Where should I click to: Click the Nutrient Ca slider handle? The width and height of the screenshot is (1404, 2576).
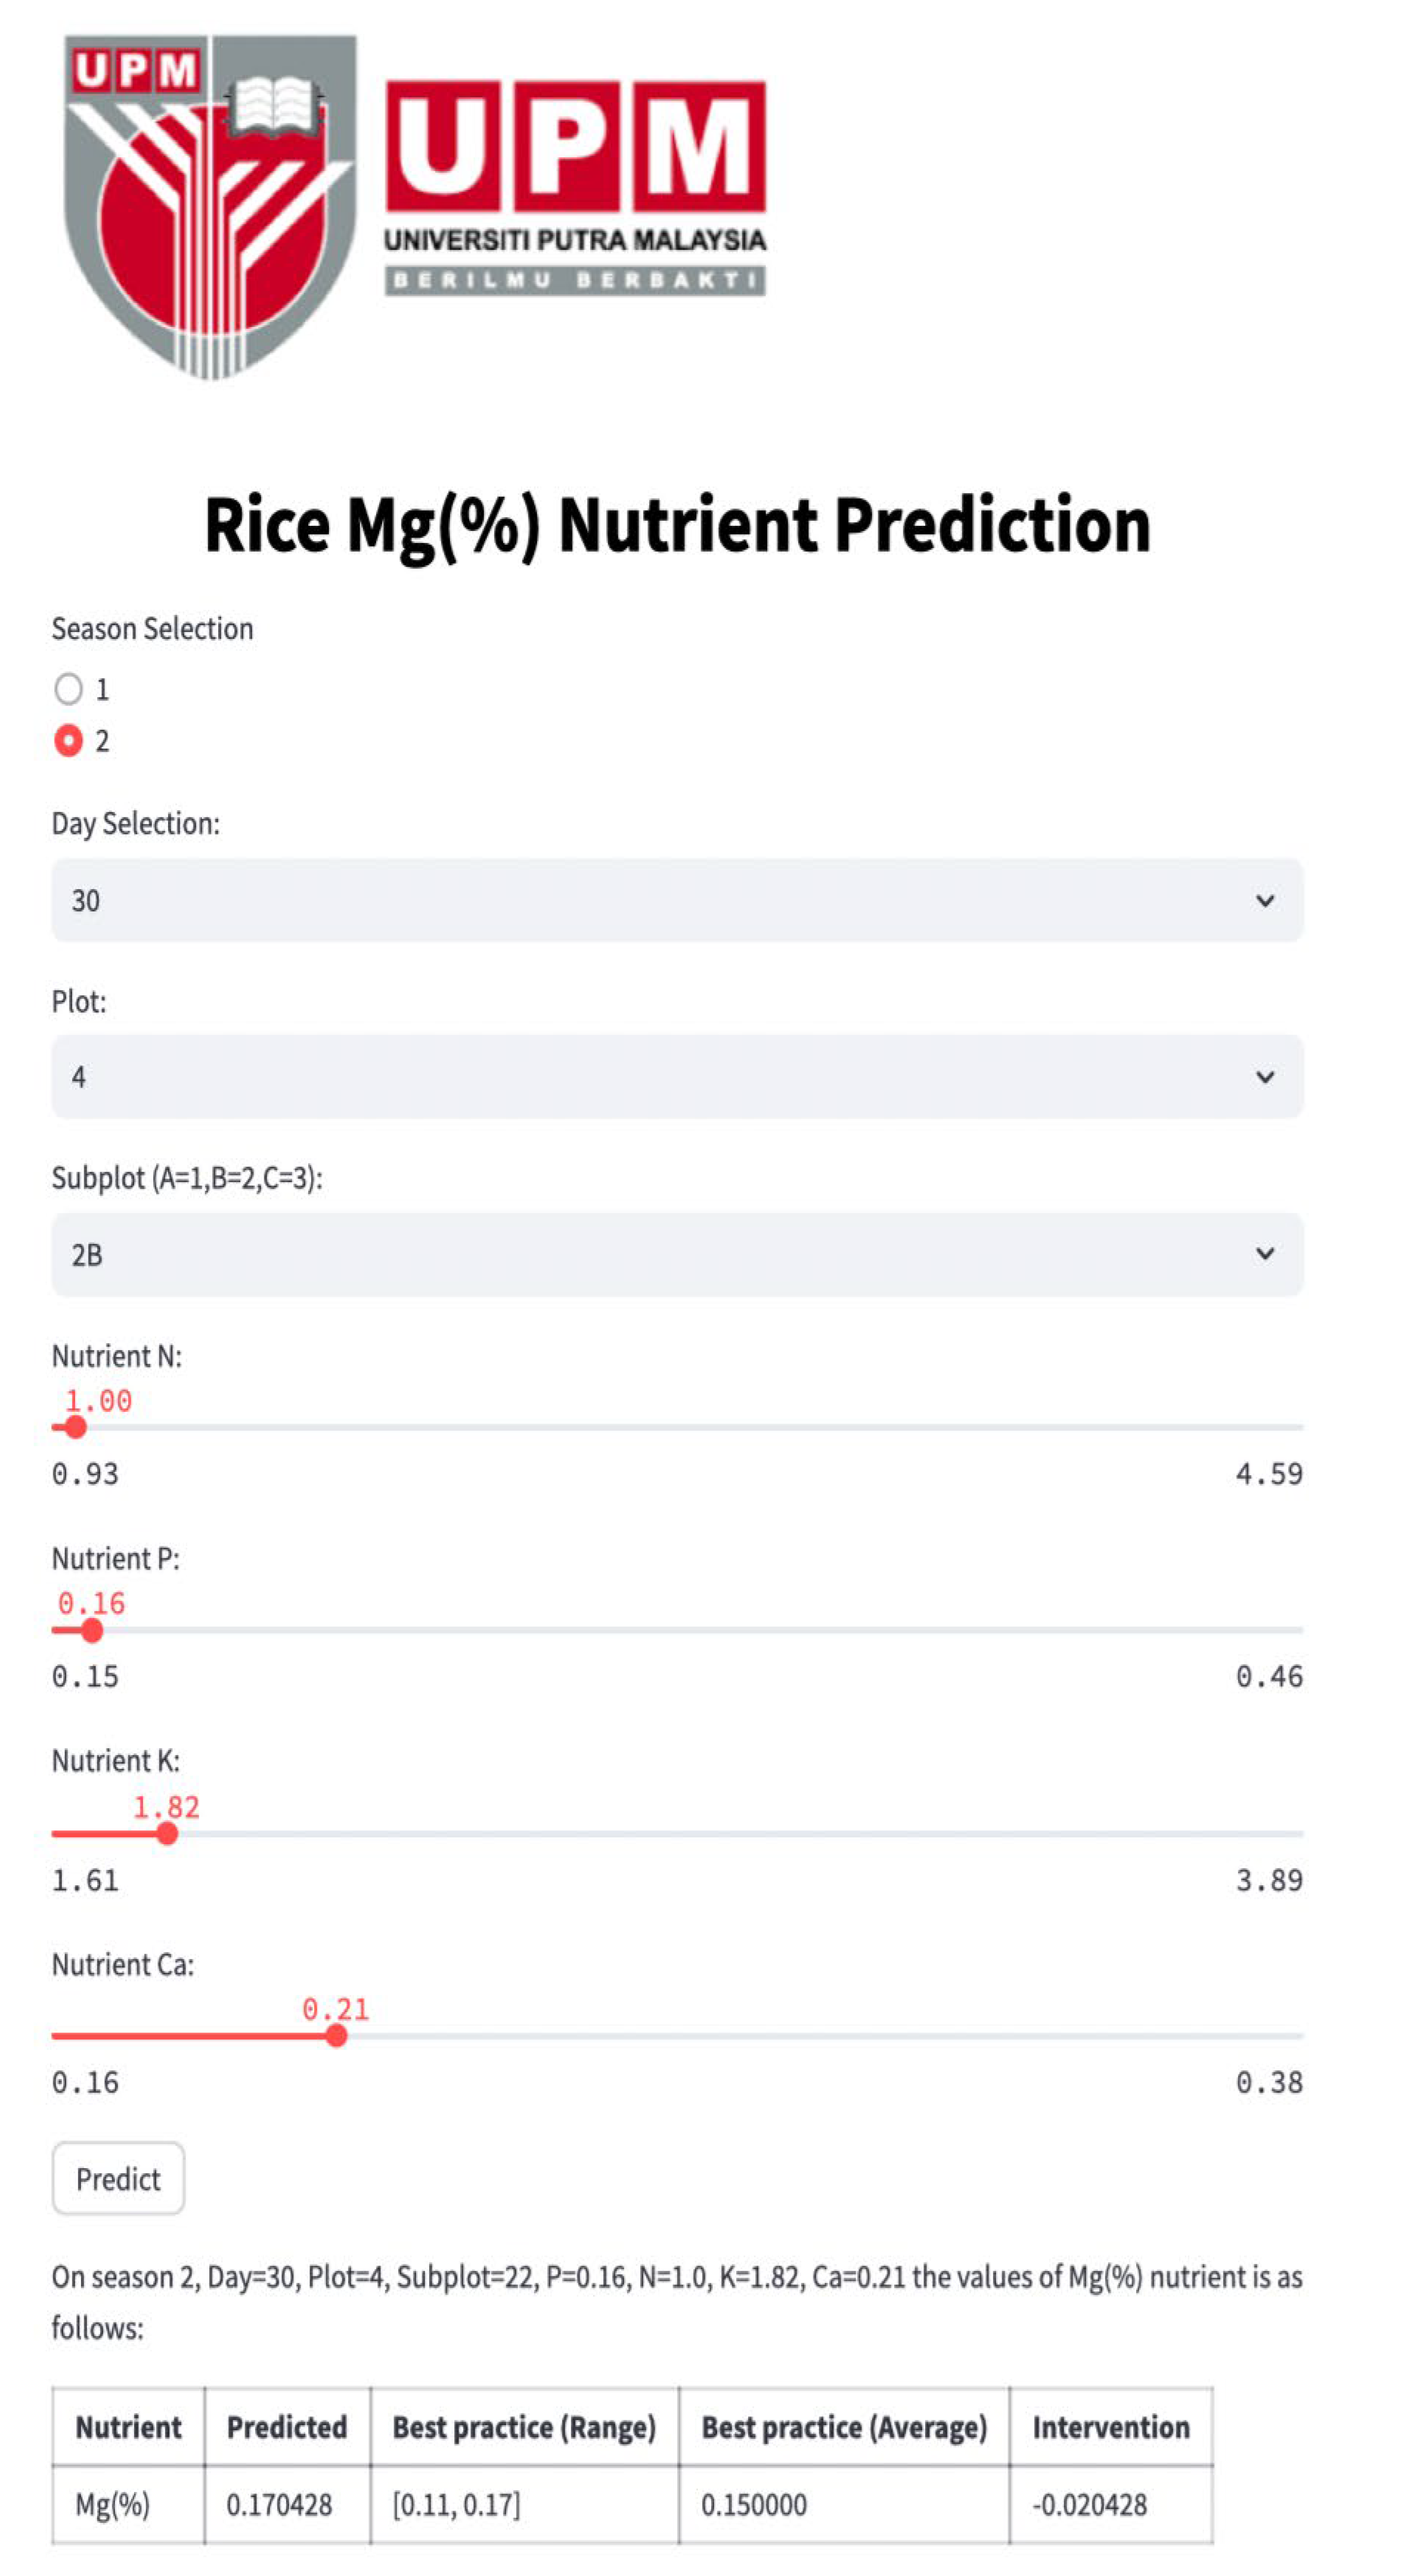(337, 2036)
